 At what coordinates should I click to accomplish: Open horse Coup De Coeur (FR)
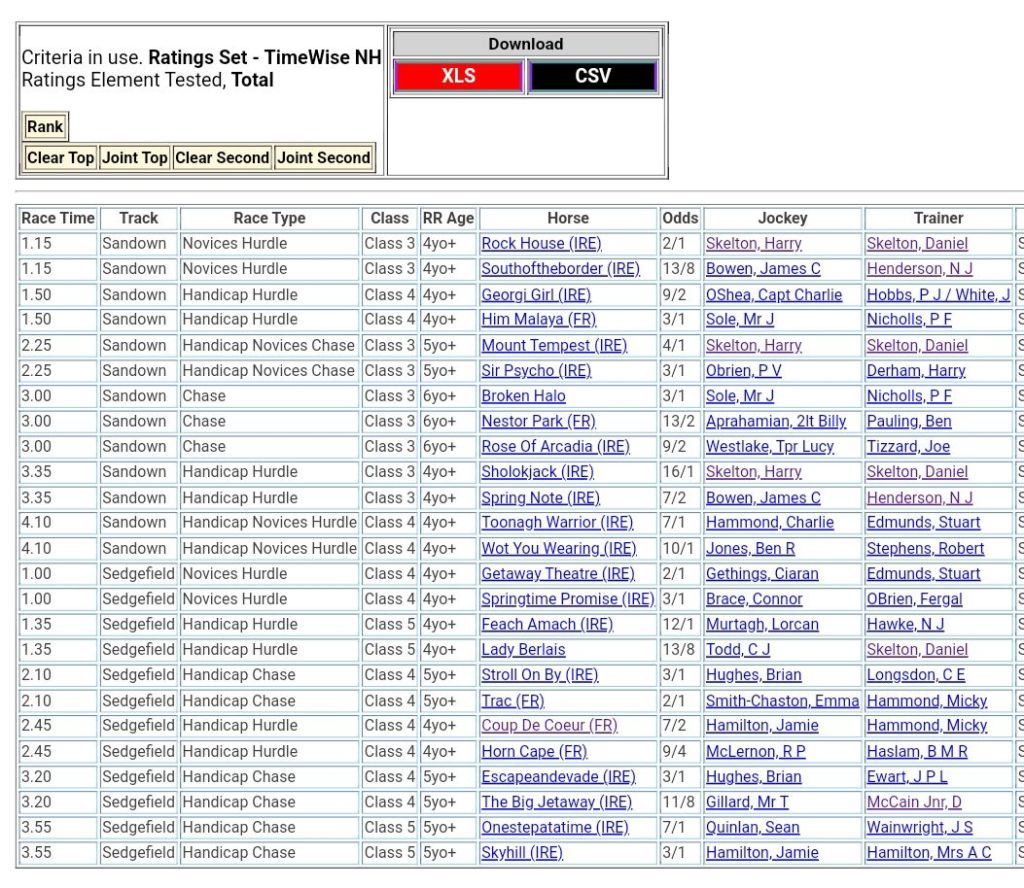pos(549,725)
